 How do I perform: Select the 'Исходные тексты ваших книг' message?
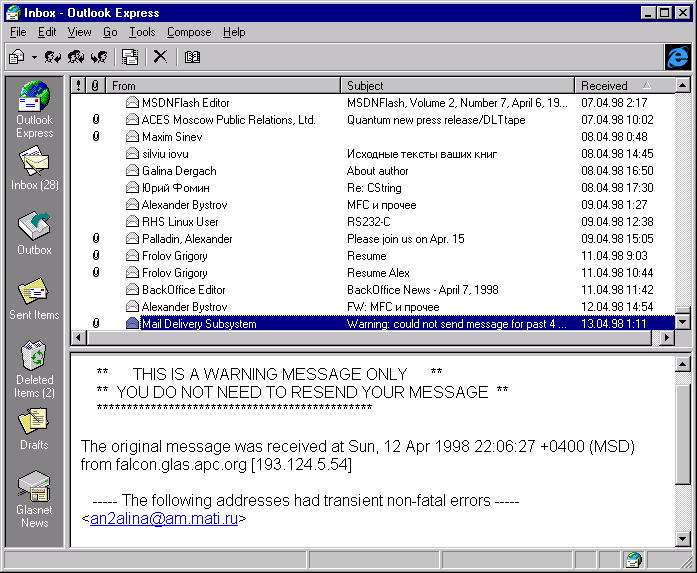[373, 154]
